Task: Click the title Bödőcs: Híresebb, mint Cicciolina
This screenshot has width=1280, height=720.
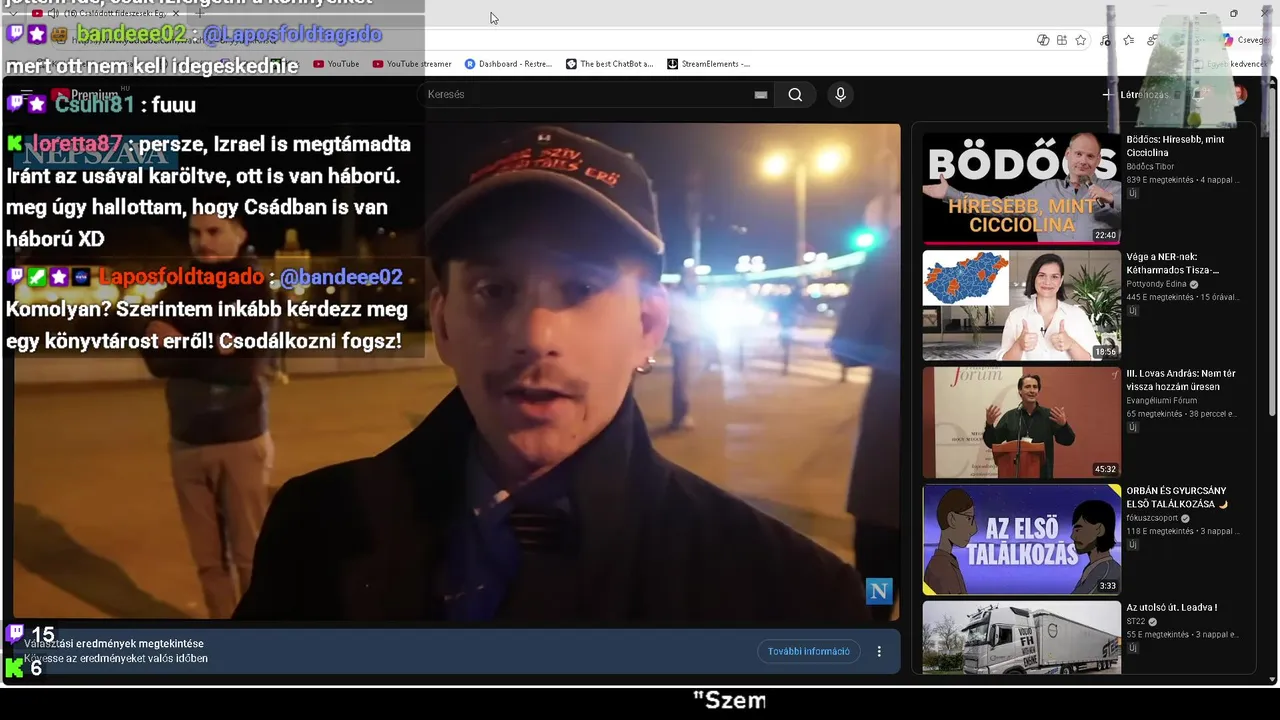Action: [x=1175, y=146]
